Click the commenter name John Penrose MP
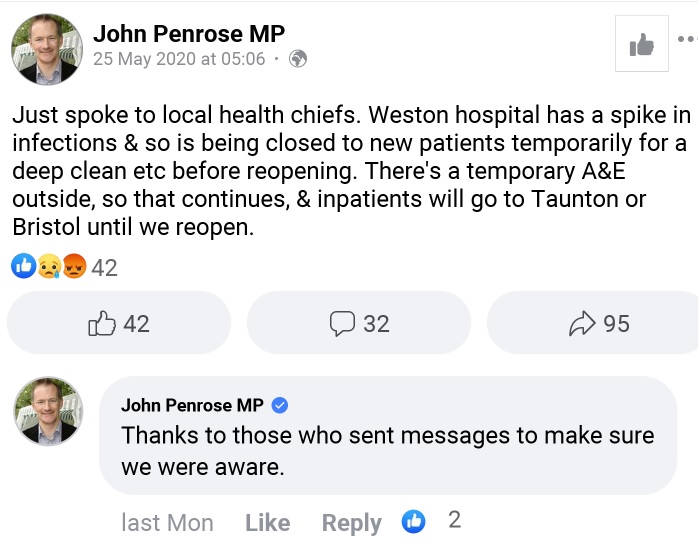Screen dimensions: 698x548 click(192, 405)
